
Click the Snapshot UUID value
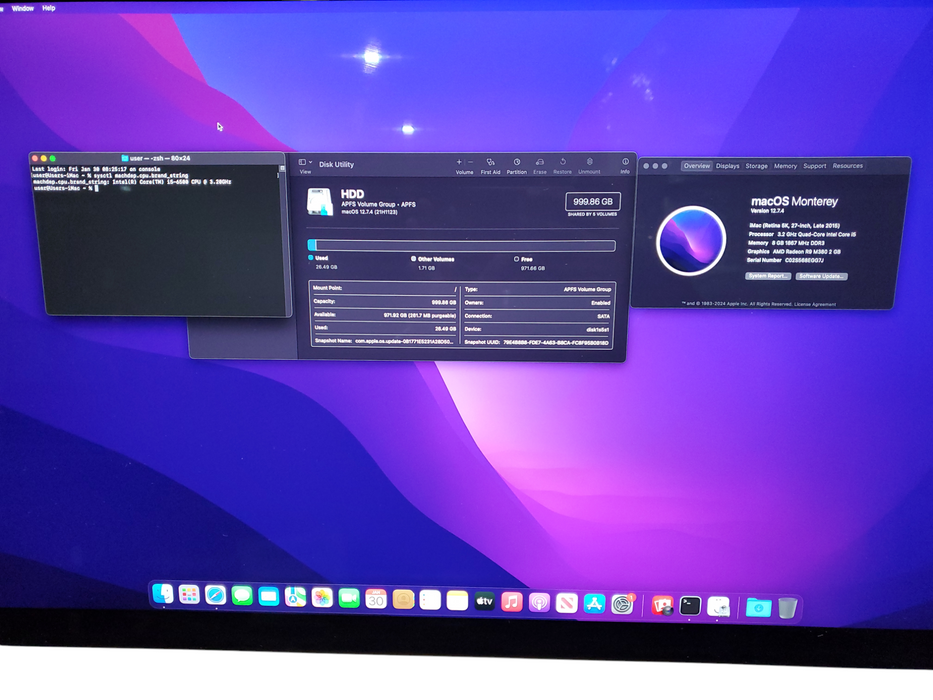(556, 343)
